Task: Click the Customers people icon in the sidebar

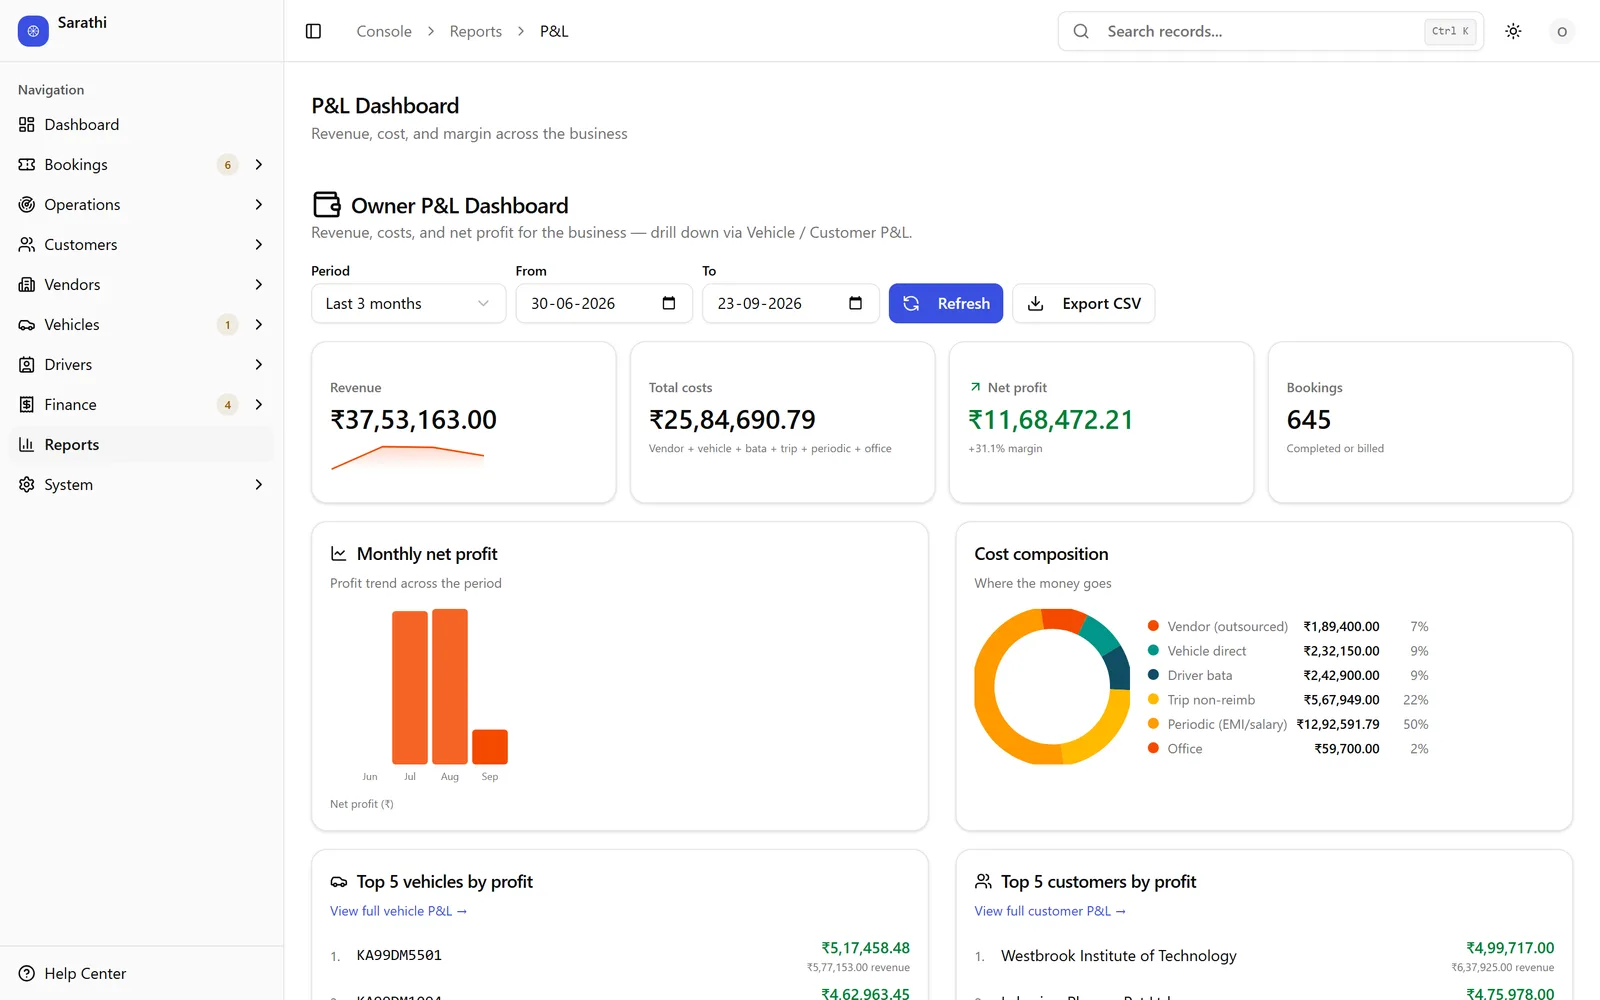Action: click(27, 244)
